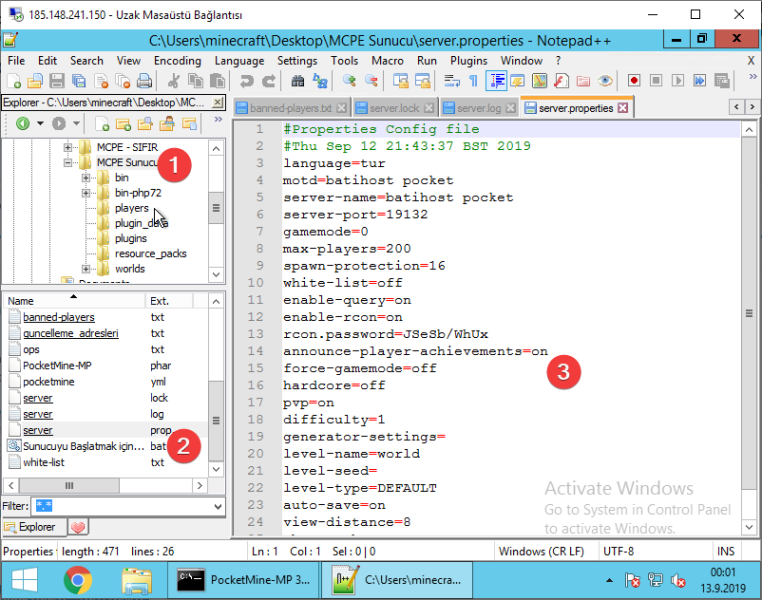
Task: Click the Explorer panel New Folder icon
Action: pyautogui.click(x=123, y=124)
